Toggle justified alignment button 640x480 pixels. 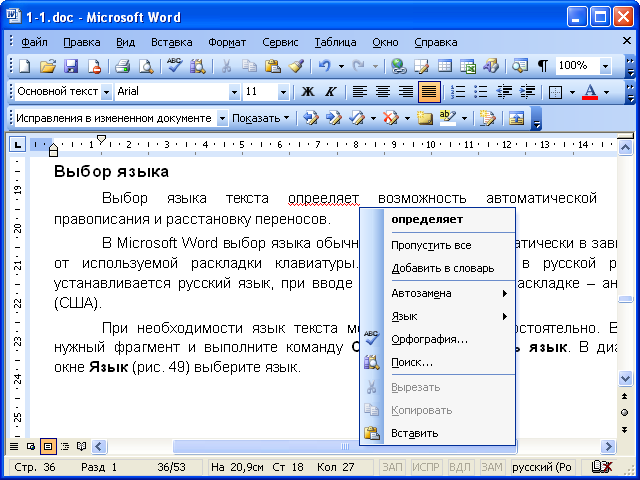429,92
